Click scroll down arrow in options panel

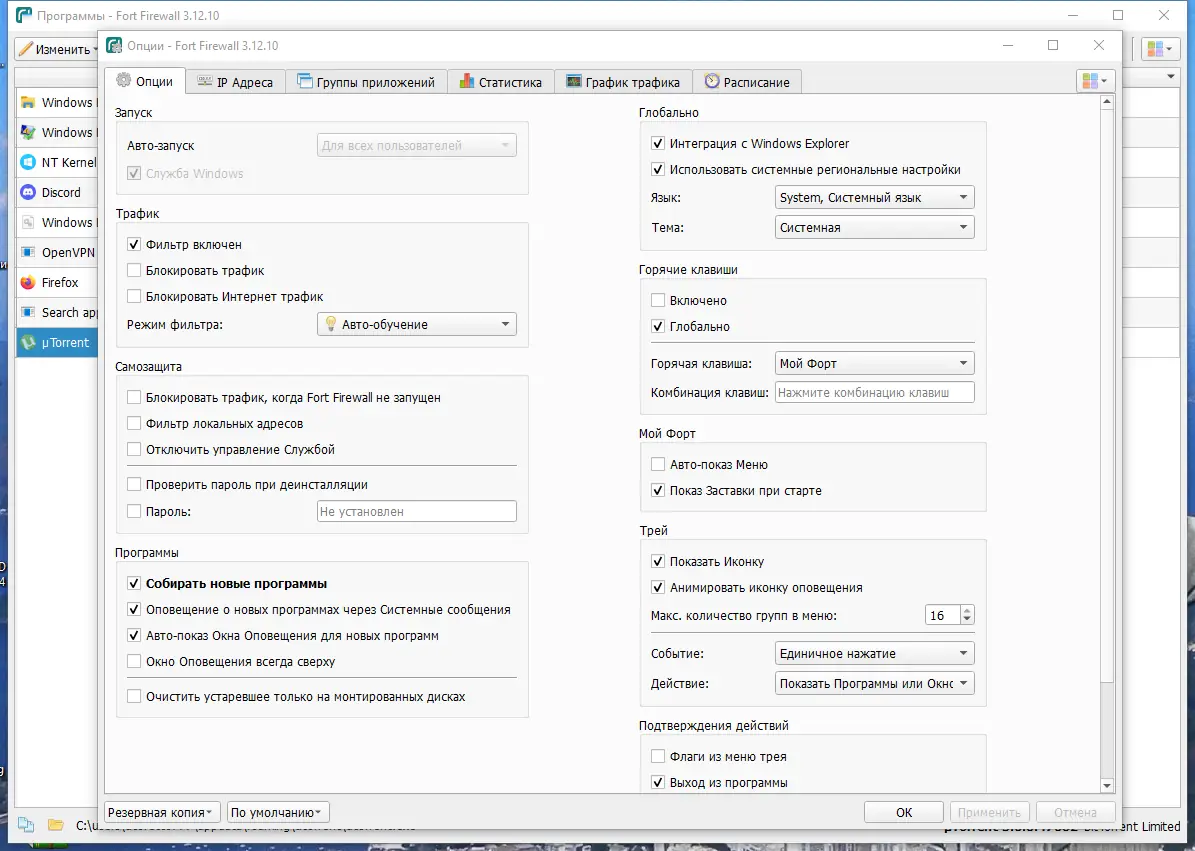1107,785
